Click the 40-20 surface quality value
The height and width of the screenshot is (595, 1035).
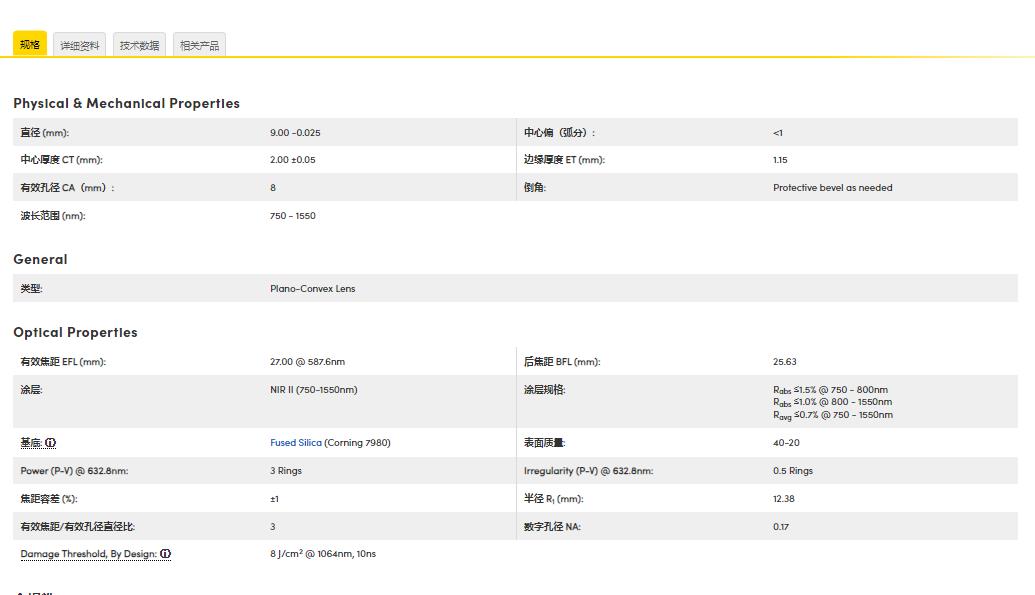click(786, 443)
